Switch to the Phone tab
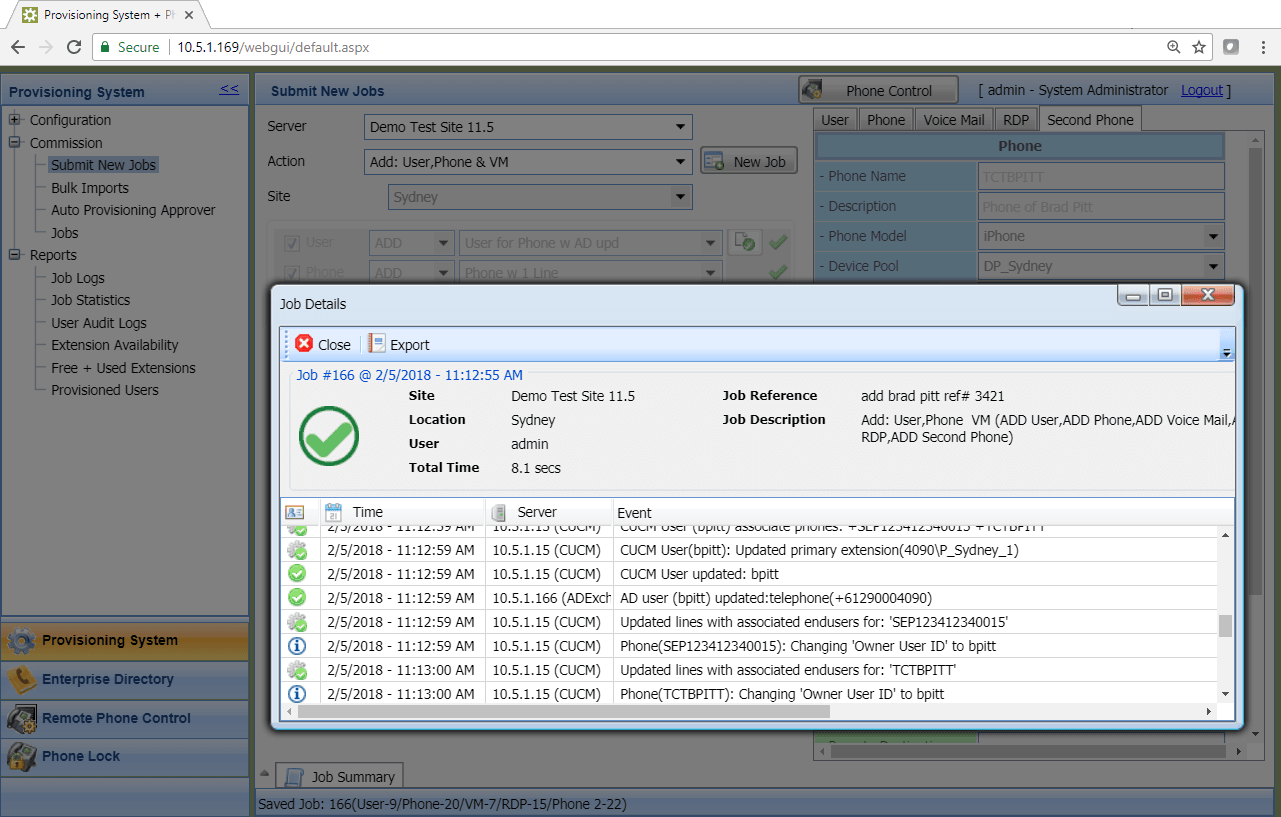The width and height of the screenshot is (1281, 817). (885, 120)
